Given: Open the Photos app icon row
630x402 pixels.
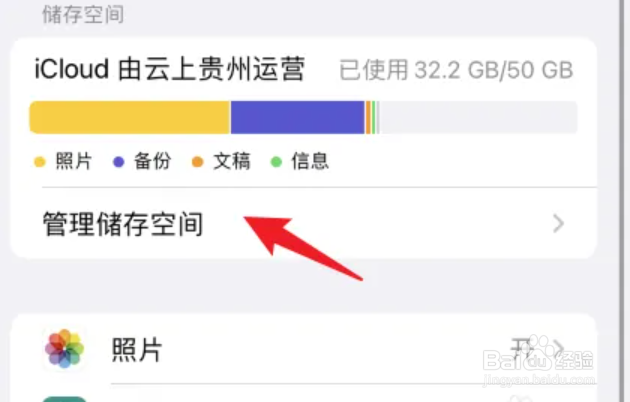Looking at the screenshot, I should tap(303, 349).
